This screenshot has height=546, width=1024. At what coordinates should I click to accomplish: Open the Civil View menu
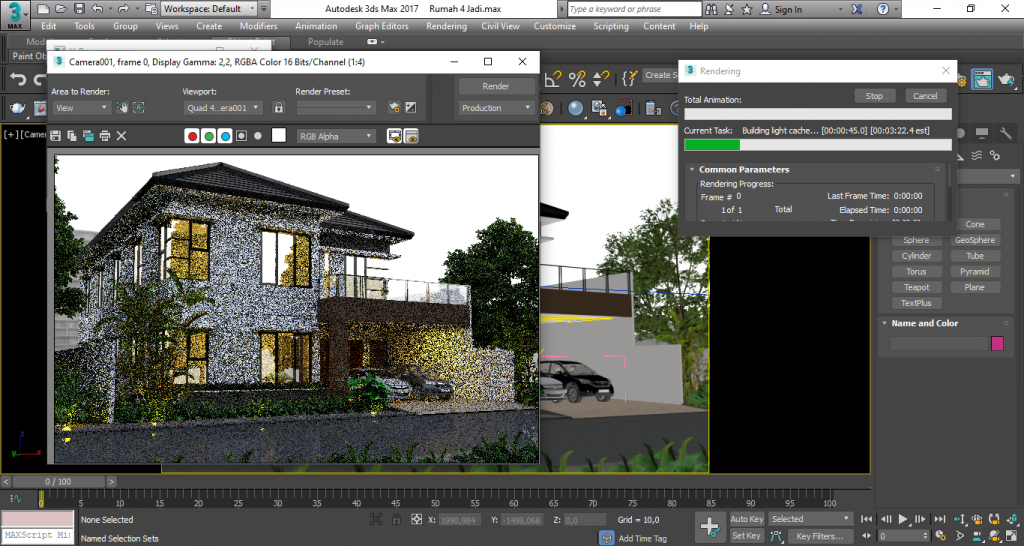[x=500, y=26]
